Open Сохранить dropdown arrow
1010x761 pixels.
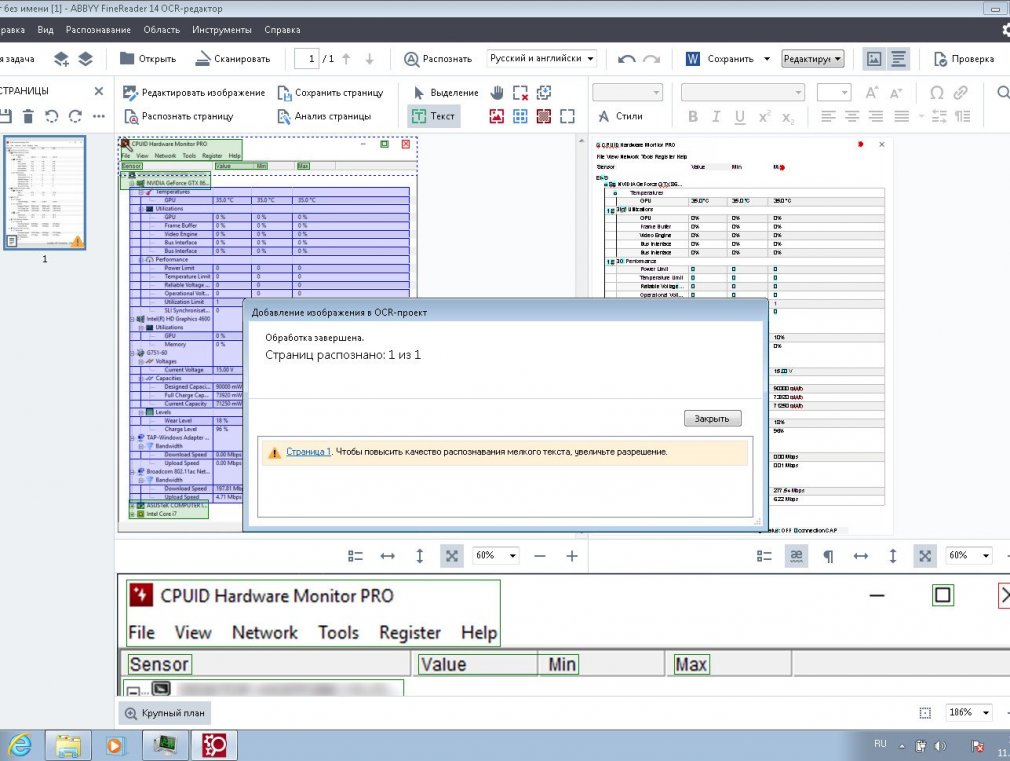(x=767, y=59)
